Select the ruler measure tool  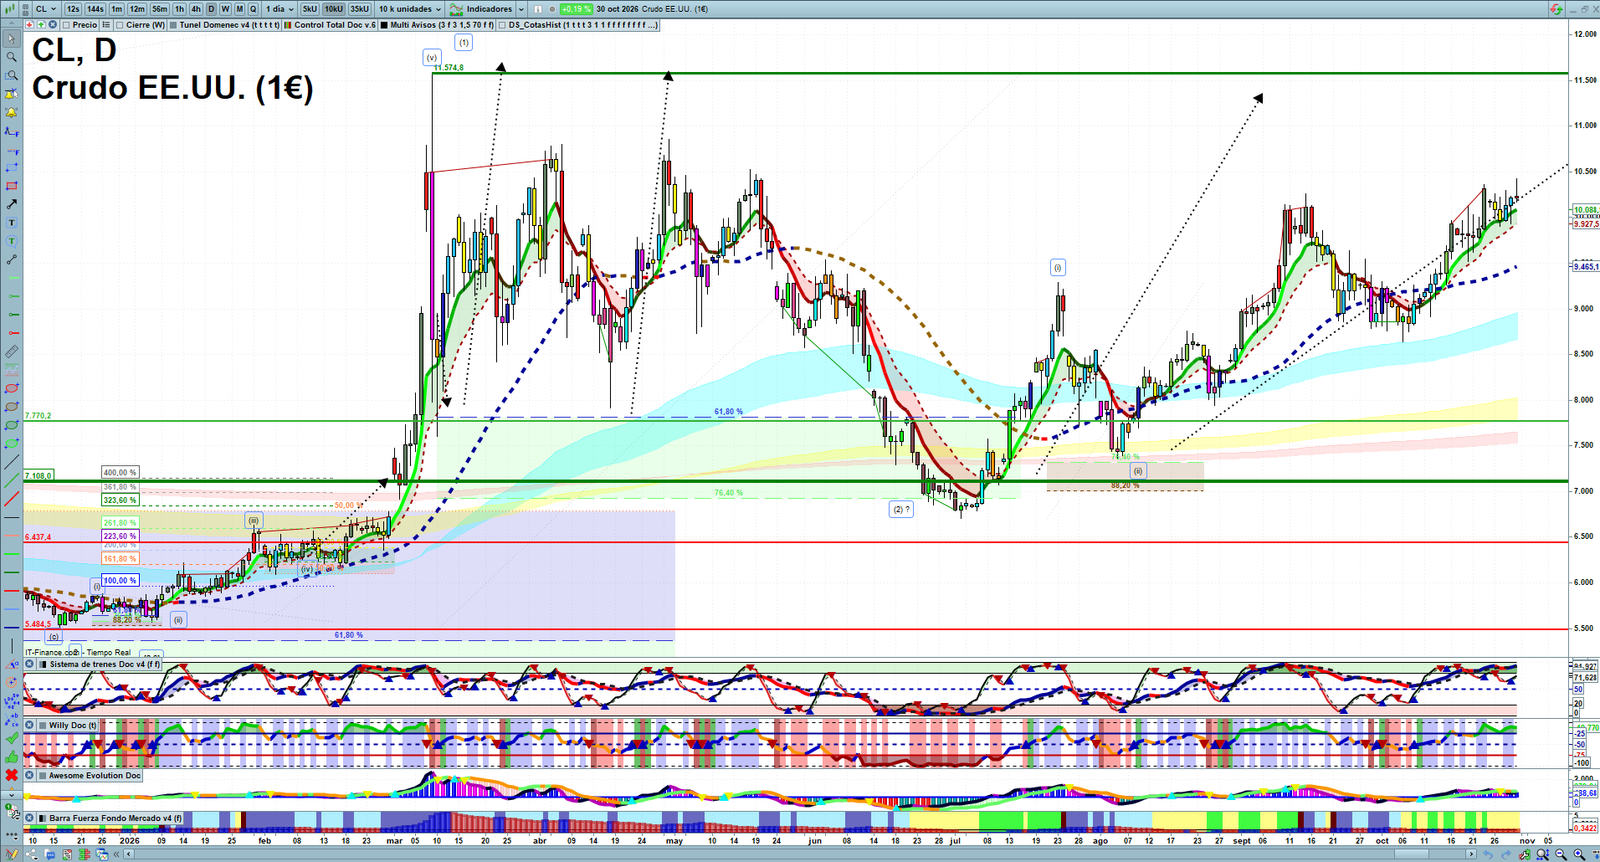[11, 351]
